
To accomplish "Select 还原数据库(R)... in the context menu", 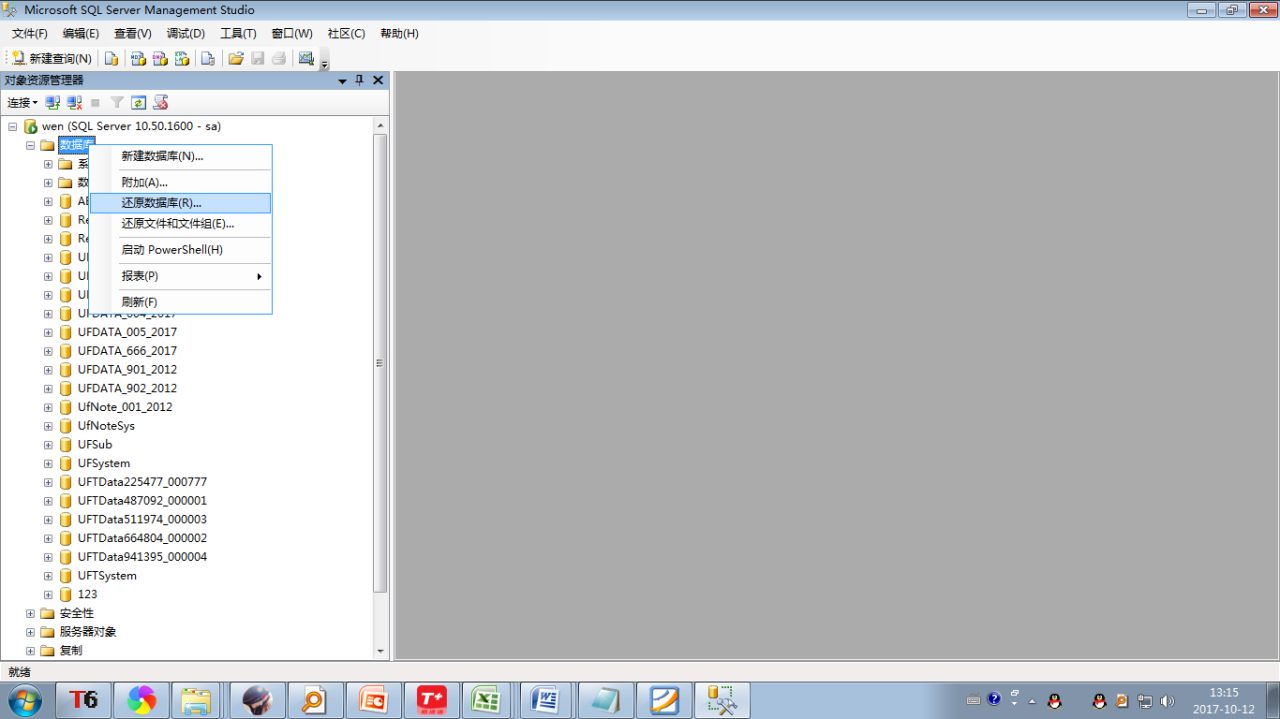I will pyautogui.click(x=180, y=203).
